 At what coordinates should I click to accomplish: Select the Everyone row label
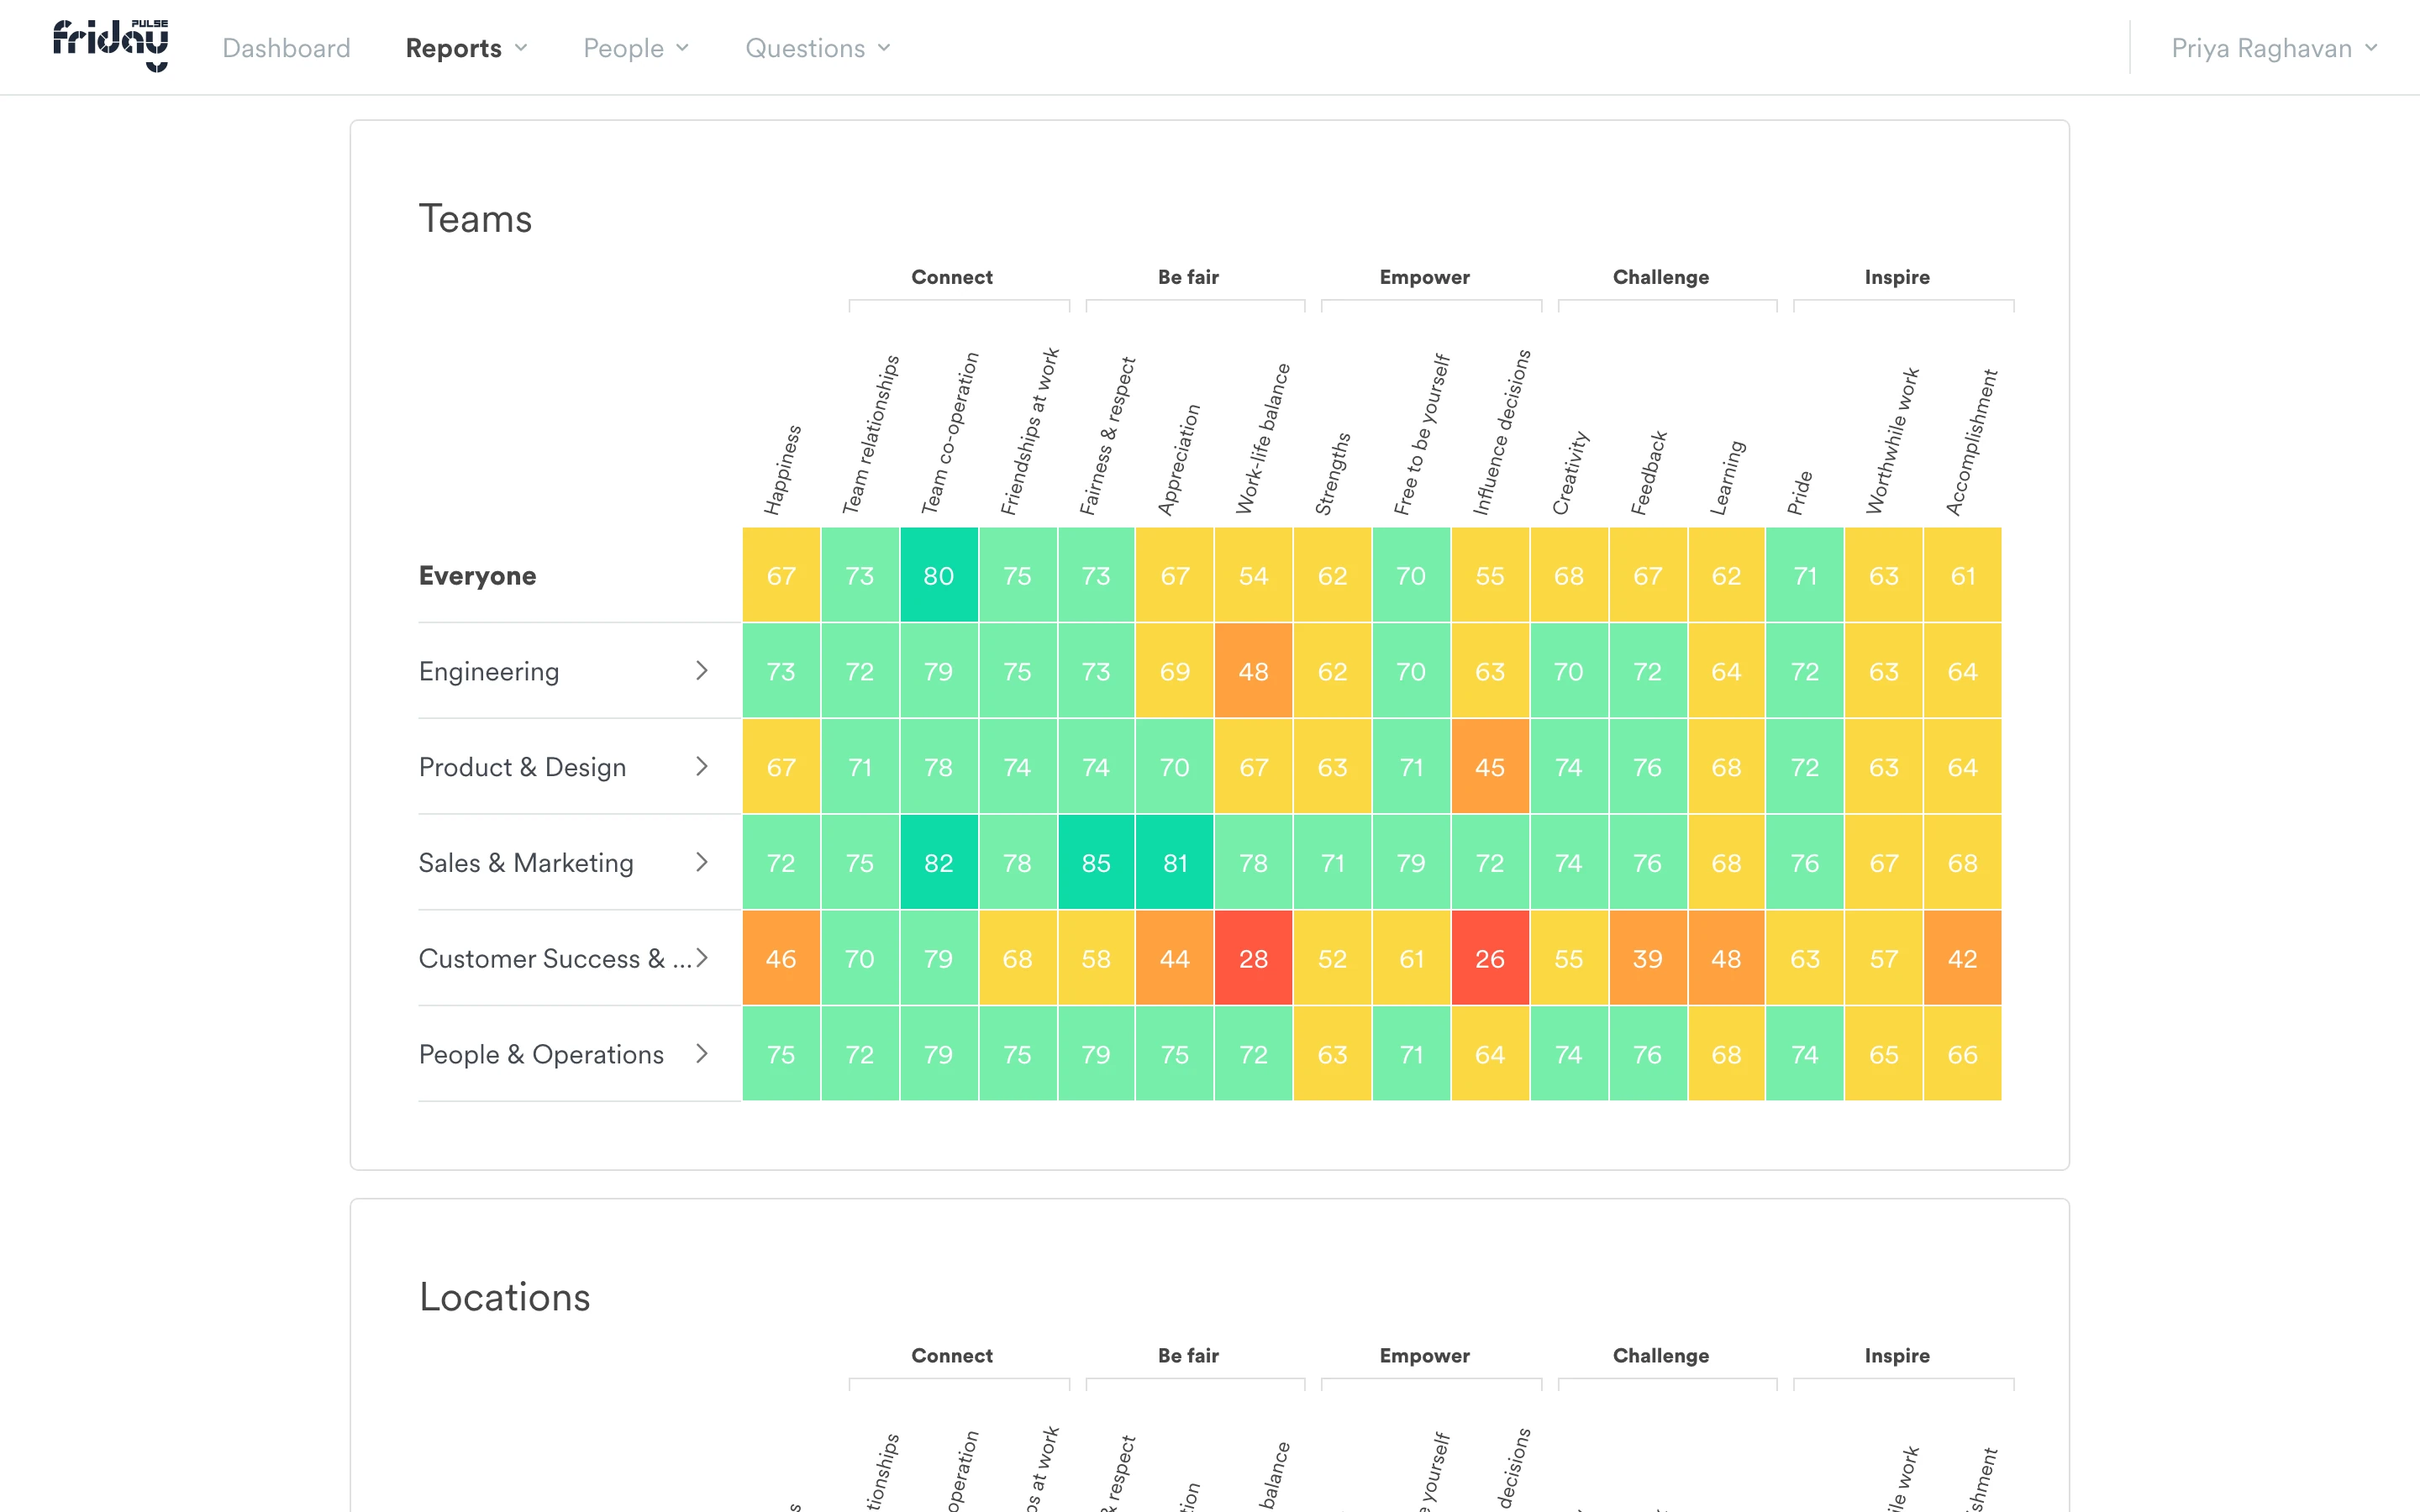coord(477,576)
